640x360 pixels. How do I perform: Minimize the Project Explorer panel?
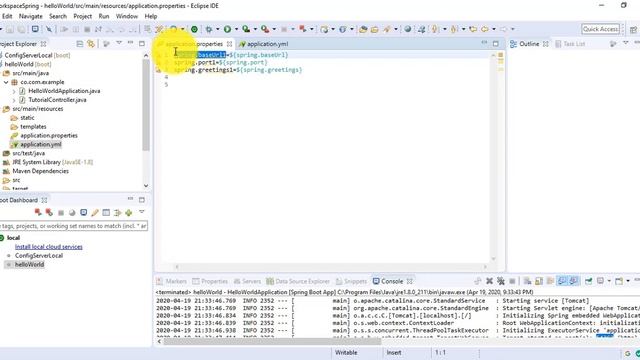[x=130, y=43]
